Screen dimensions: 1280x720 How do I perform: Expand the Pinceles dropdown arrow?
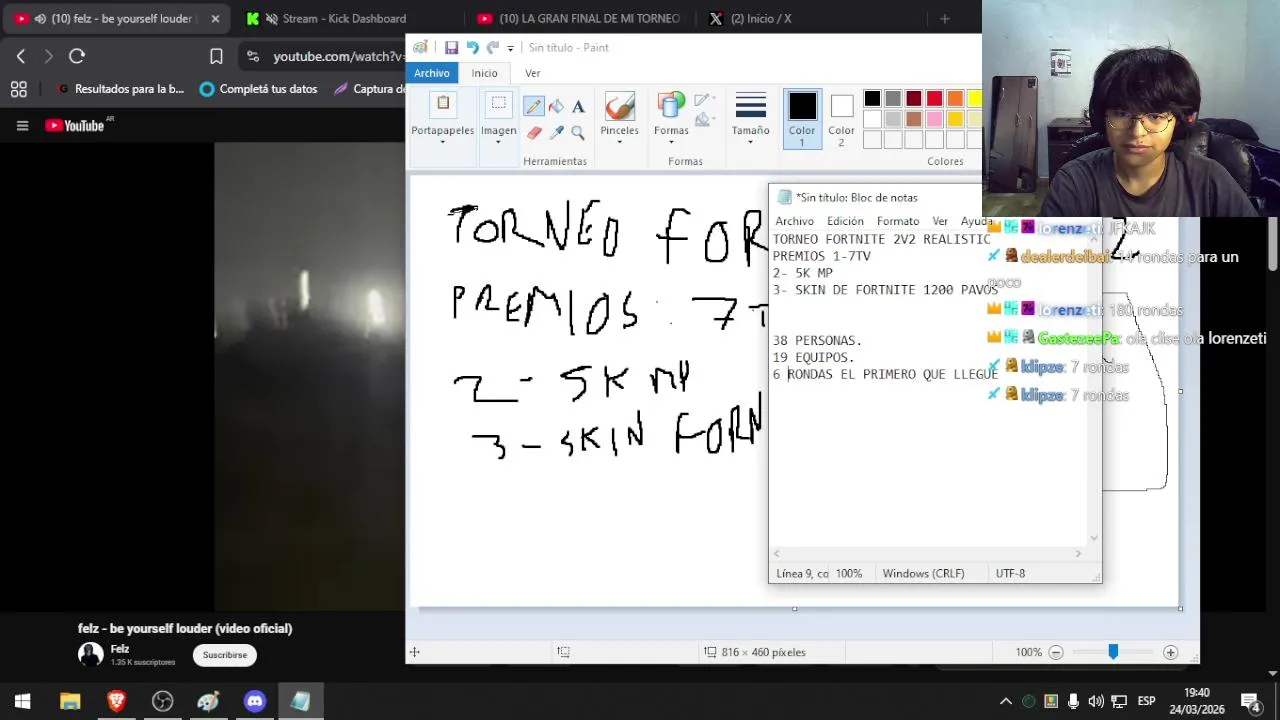(619, 141)
